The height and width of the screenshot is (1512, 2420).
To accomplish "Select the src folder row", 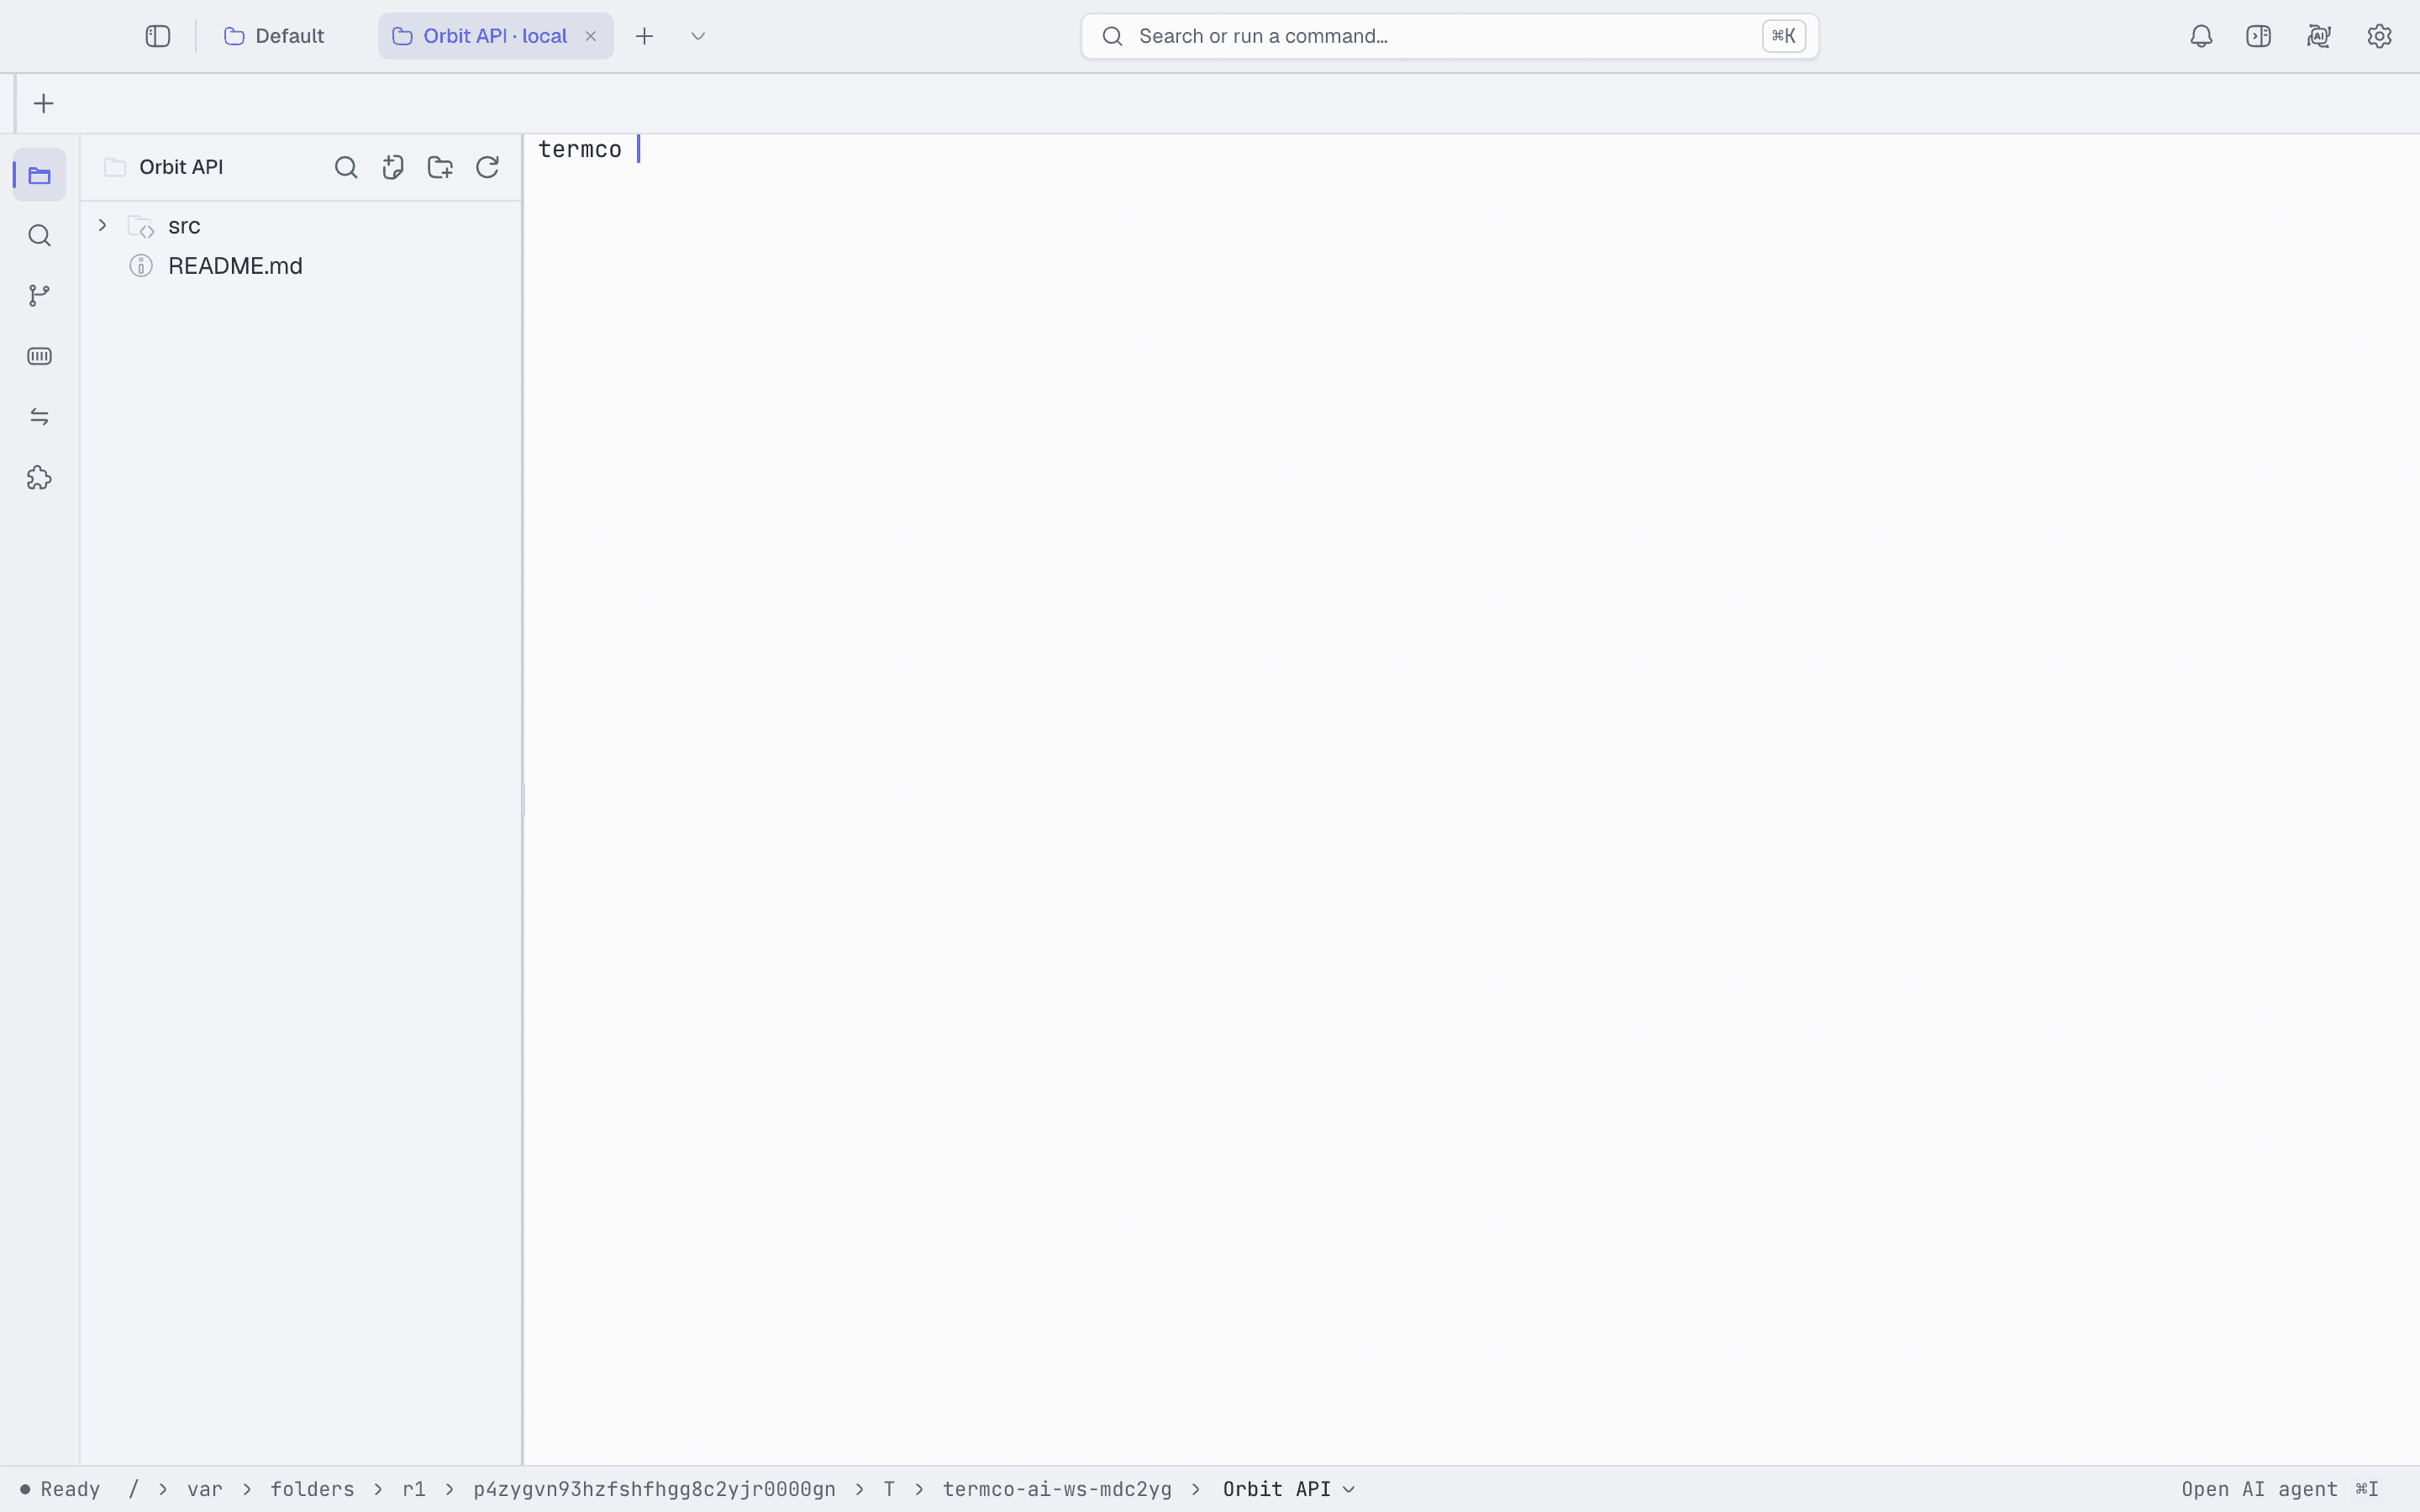I will (x=300, y=226).
